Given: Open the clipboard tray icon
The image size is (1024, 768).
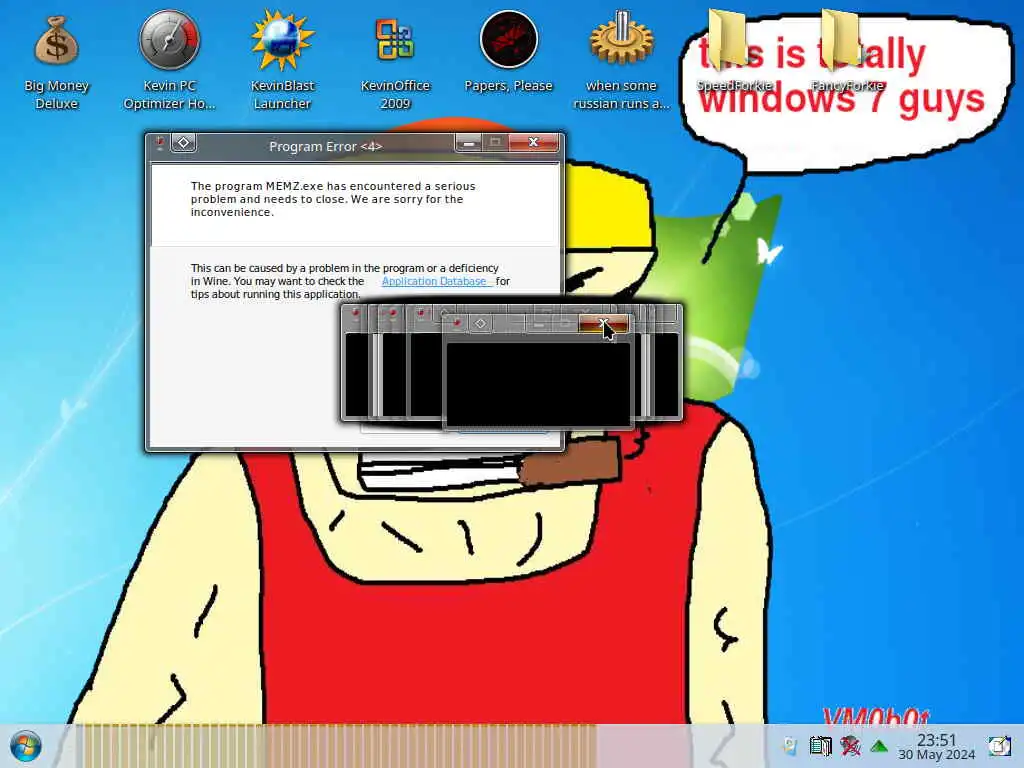Looking at the screenshot, I should (820, 746).
